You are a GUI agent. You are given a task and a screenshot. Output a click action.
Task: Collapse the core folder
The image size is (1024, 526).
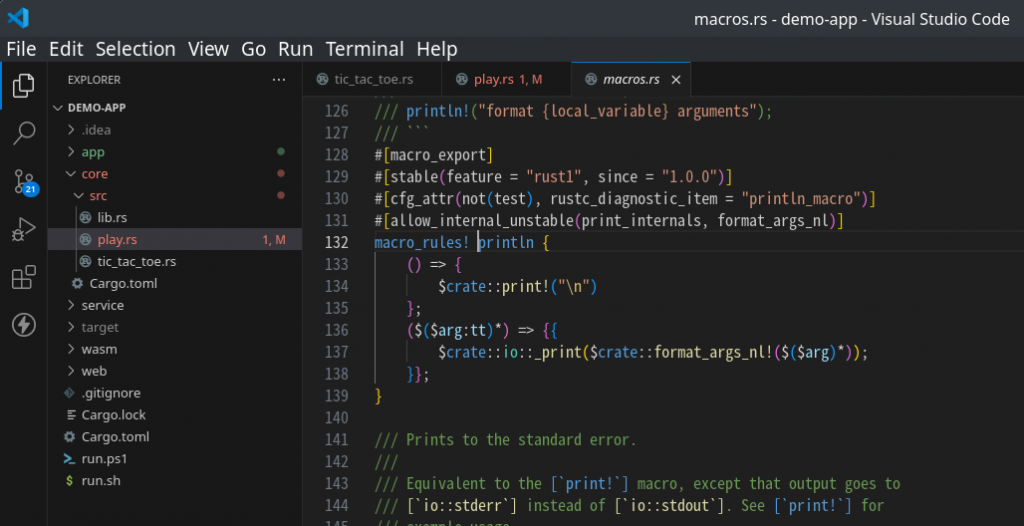tap(71, 174)
